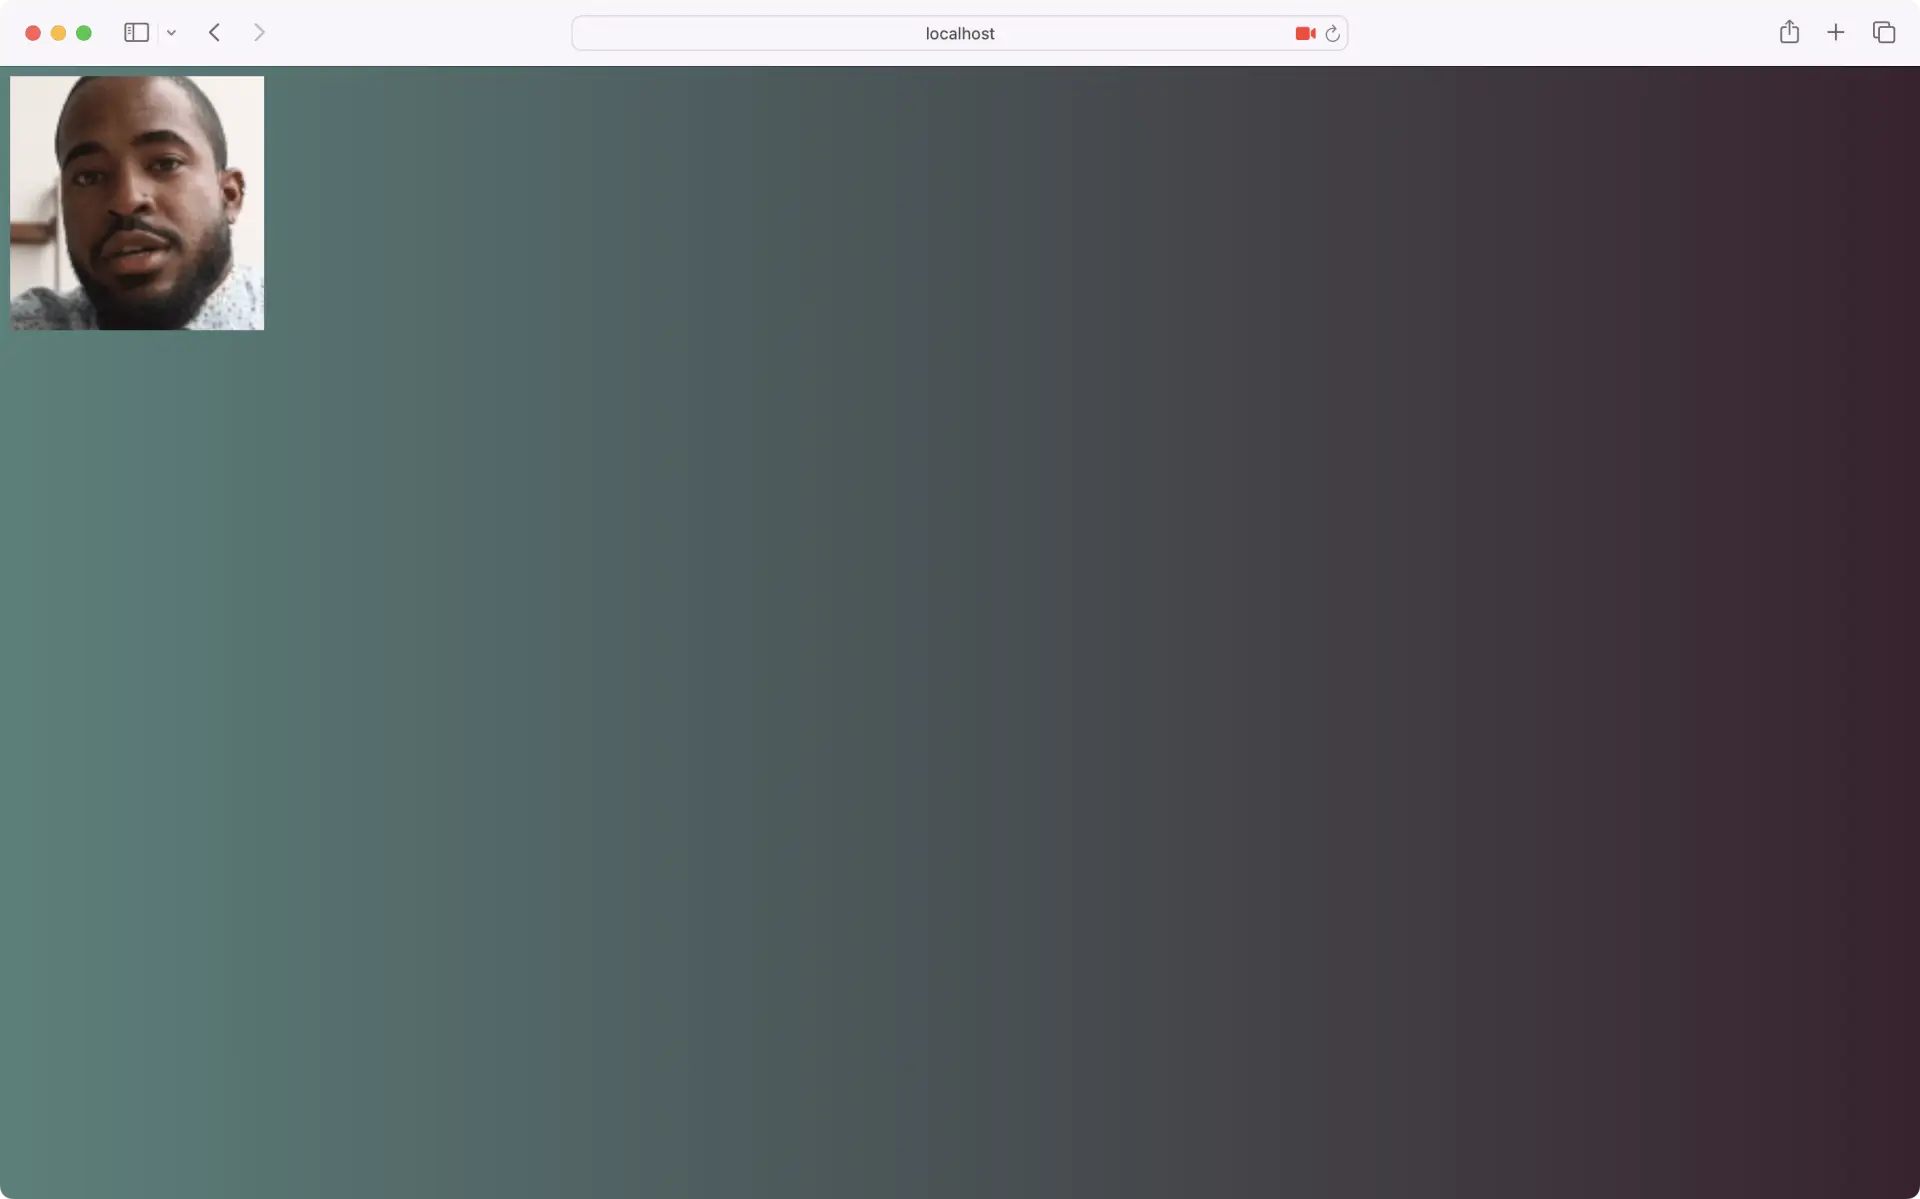Toggle the Safari sidebar
Image resolution: width=1920 pixels, height=1199 pixels.
136,33
